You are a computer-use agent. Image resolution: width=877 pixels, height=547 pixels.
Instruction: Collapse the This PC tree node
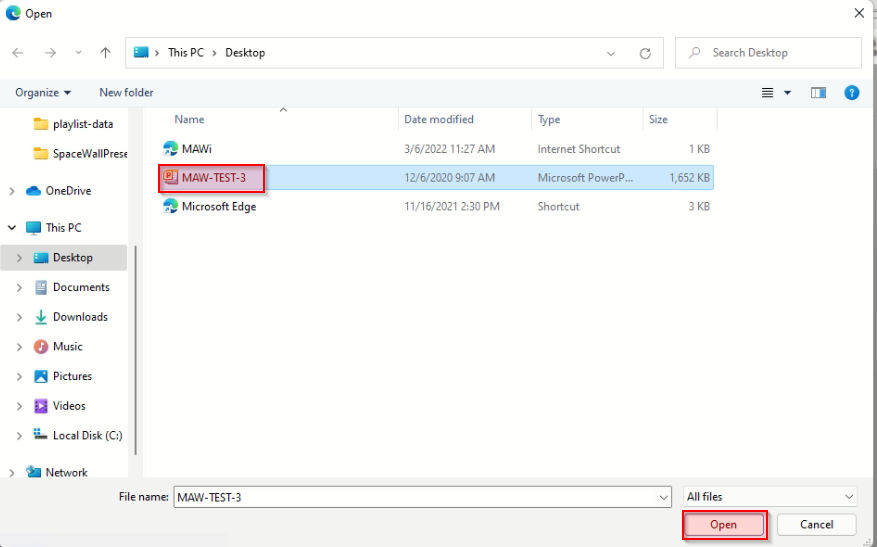tap(11, 228)
